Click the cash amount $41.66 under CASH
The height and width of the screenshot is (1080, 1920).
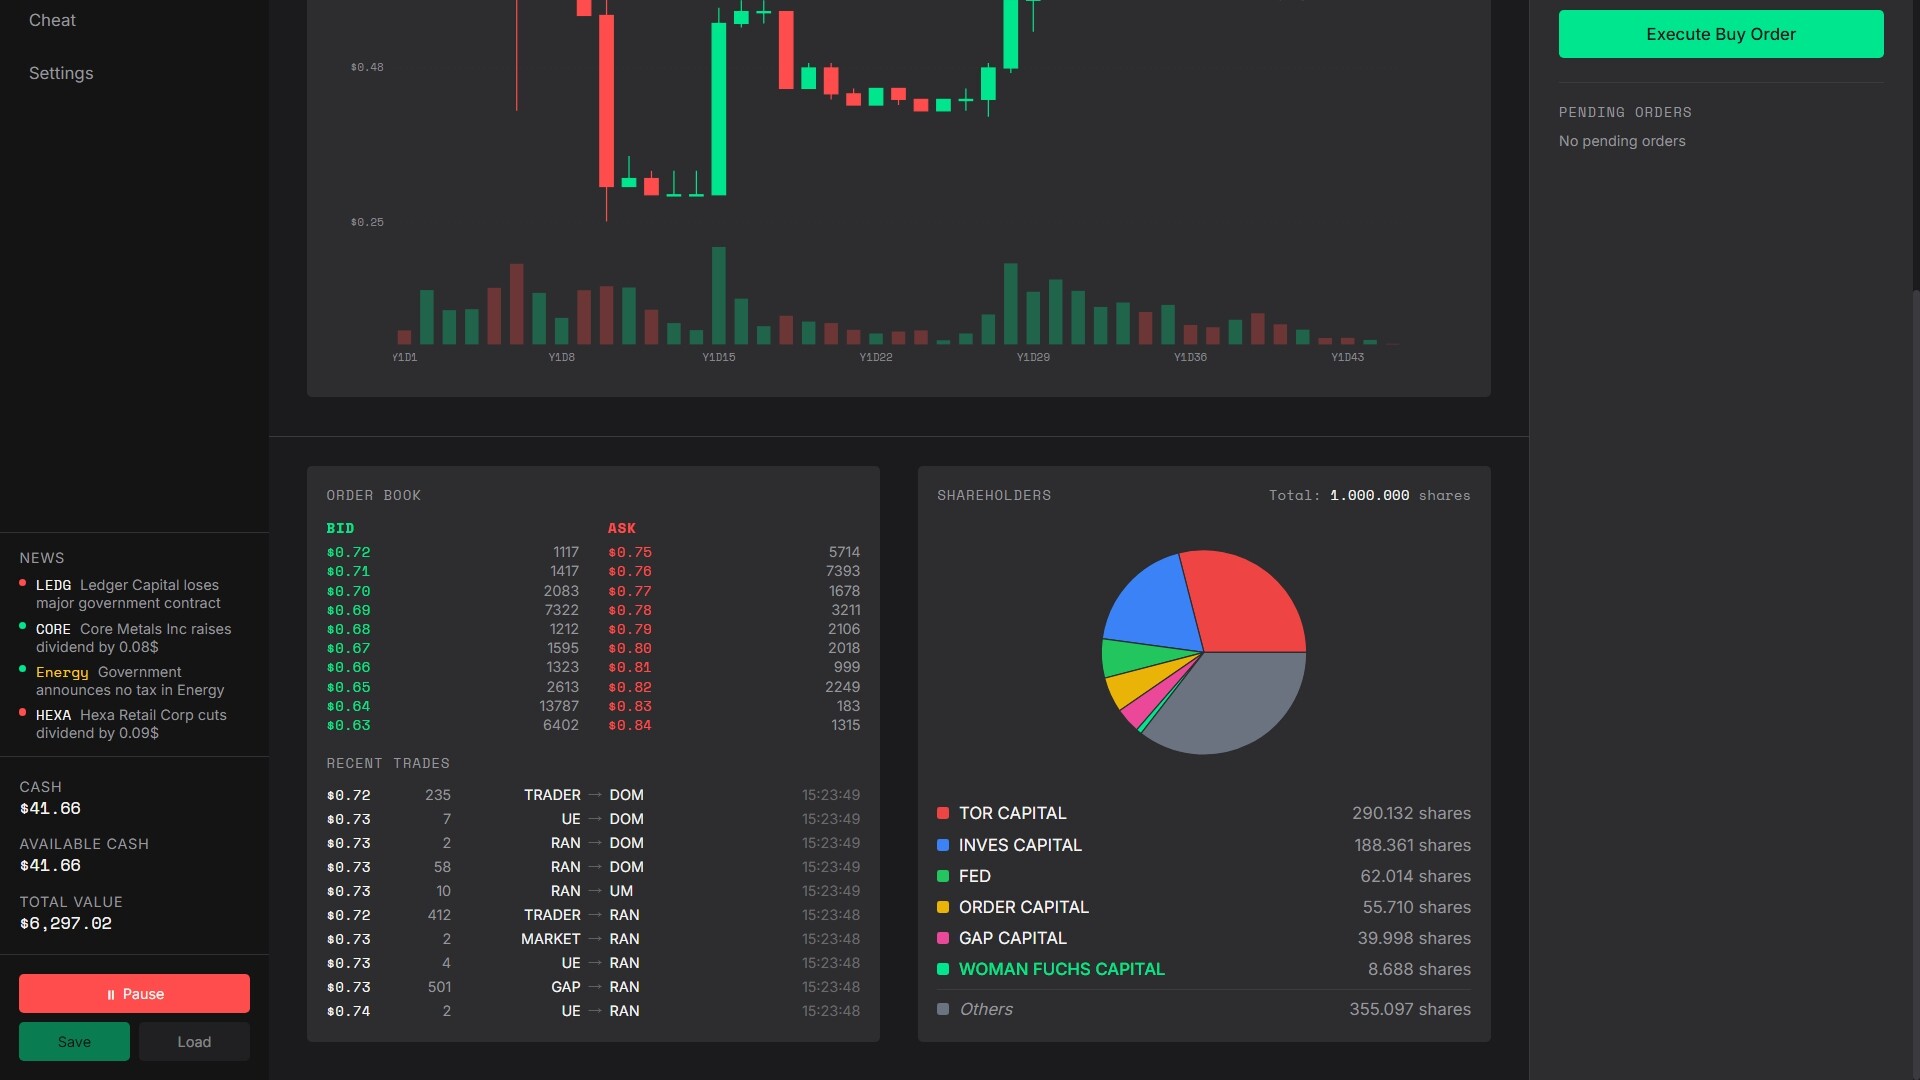50,809
